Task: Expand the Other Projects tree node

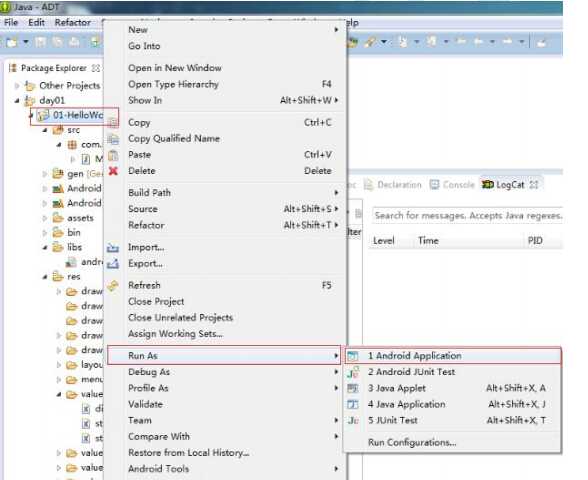Action: click(x=17, y=86)
